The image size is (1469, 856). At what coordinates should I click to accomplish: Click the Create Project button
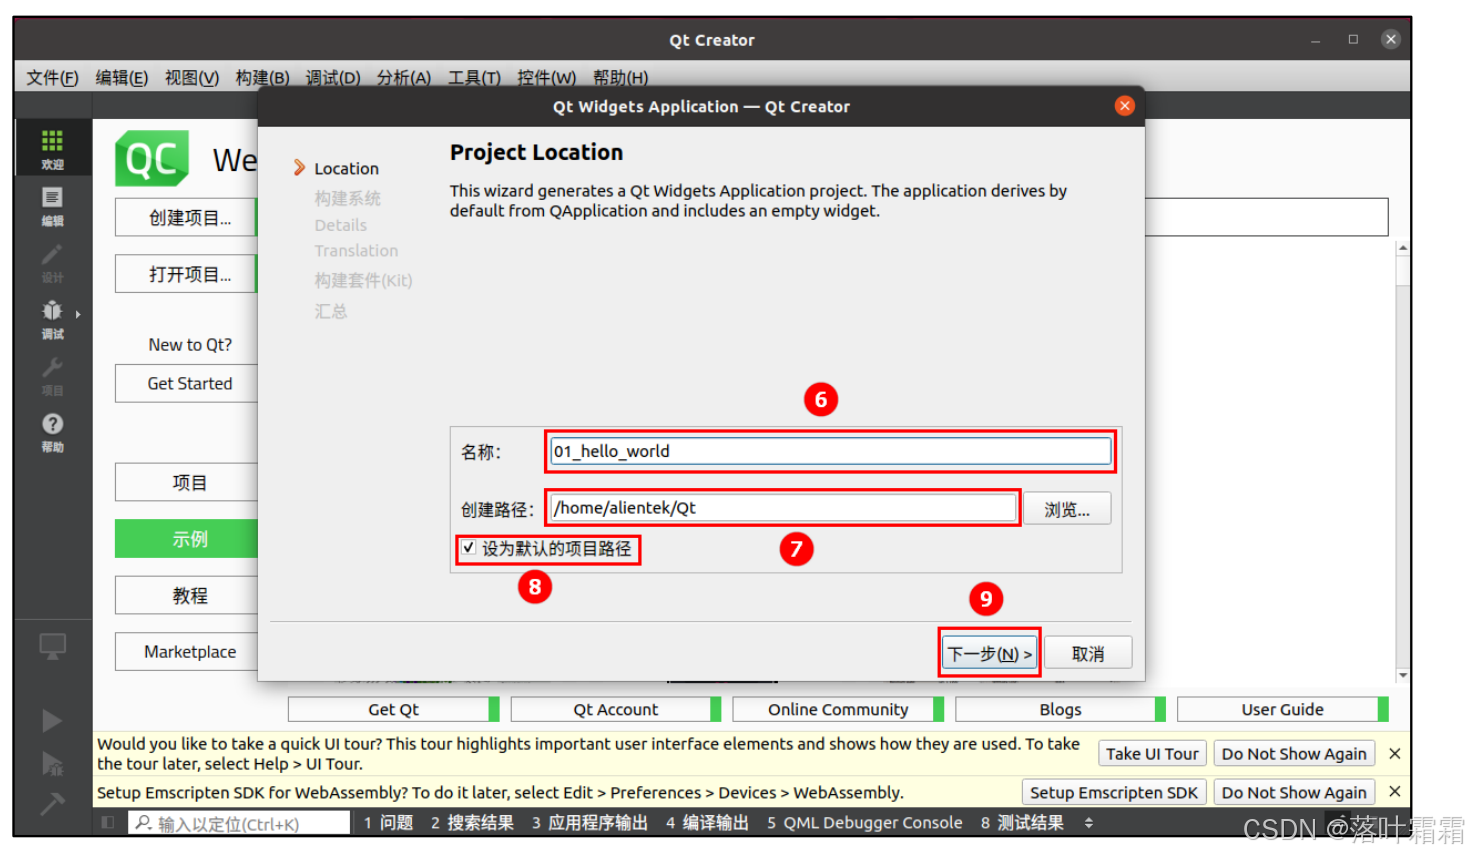188,218
